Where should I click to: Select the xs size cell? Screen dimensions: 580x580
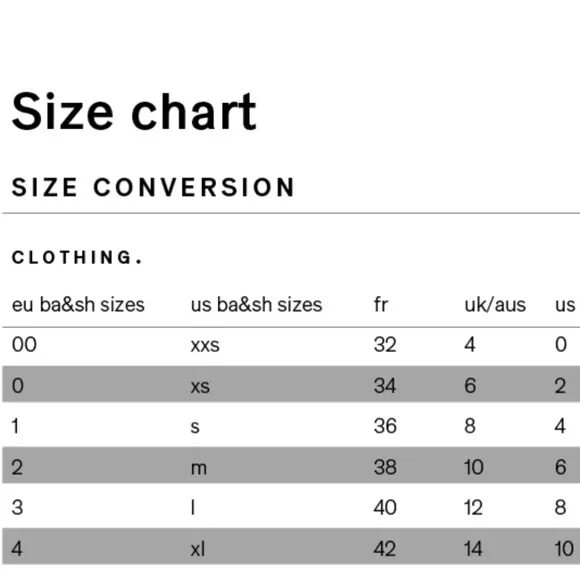click(200, 387)
